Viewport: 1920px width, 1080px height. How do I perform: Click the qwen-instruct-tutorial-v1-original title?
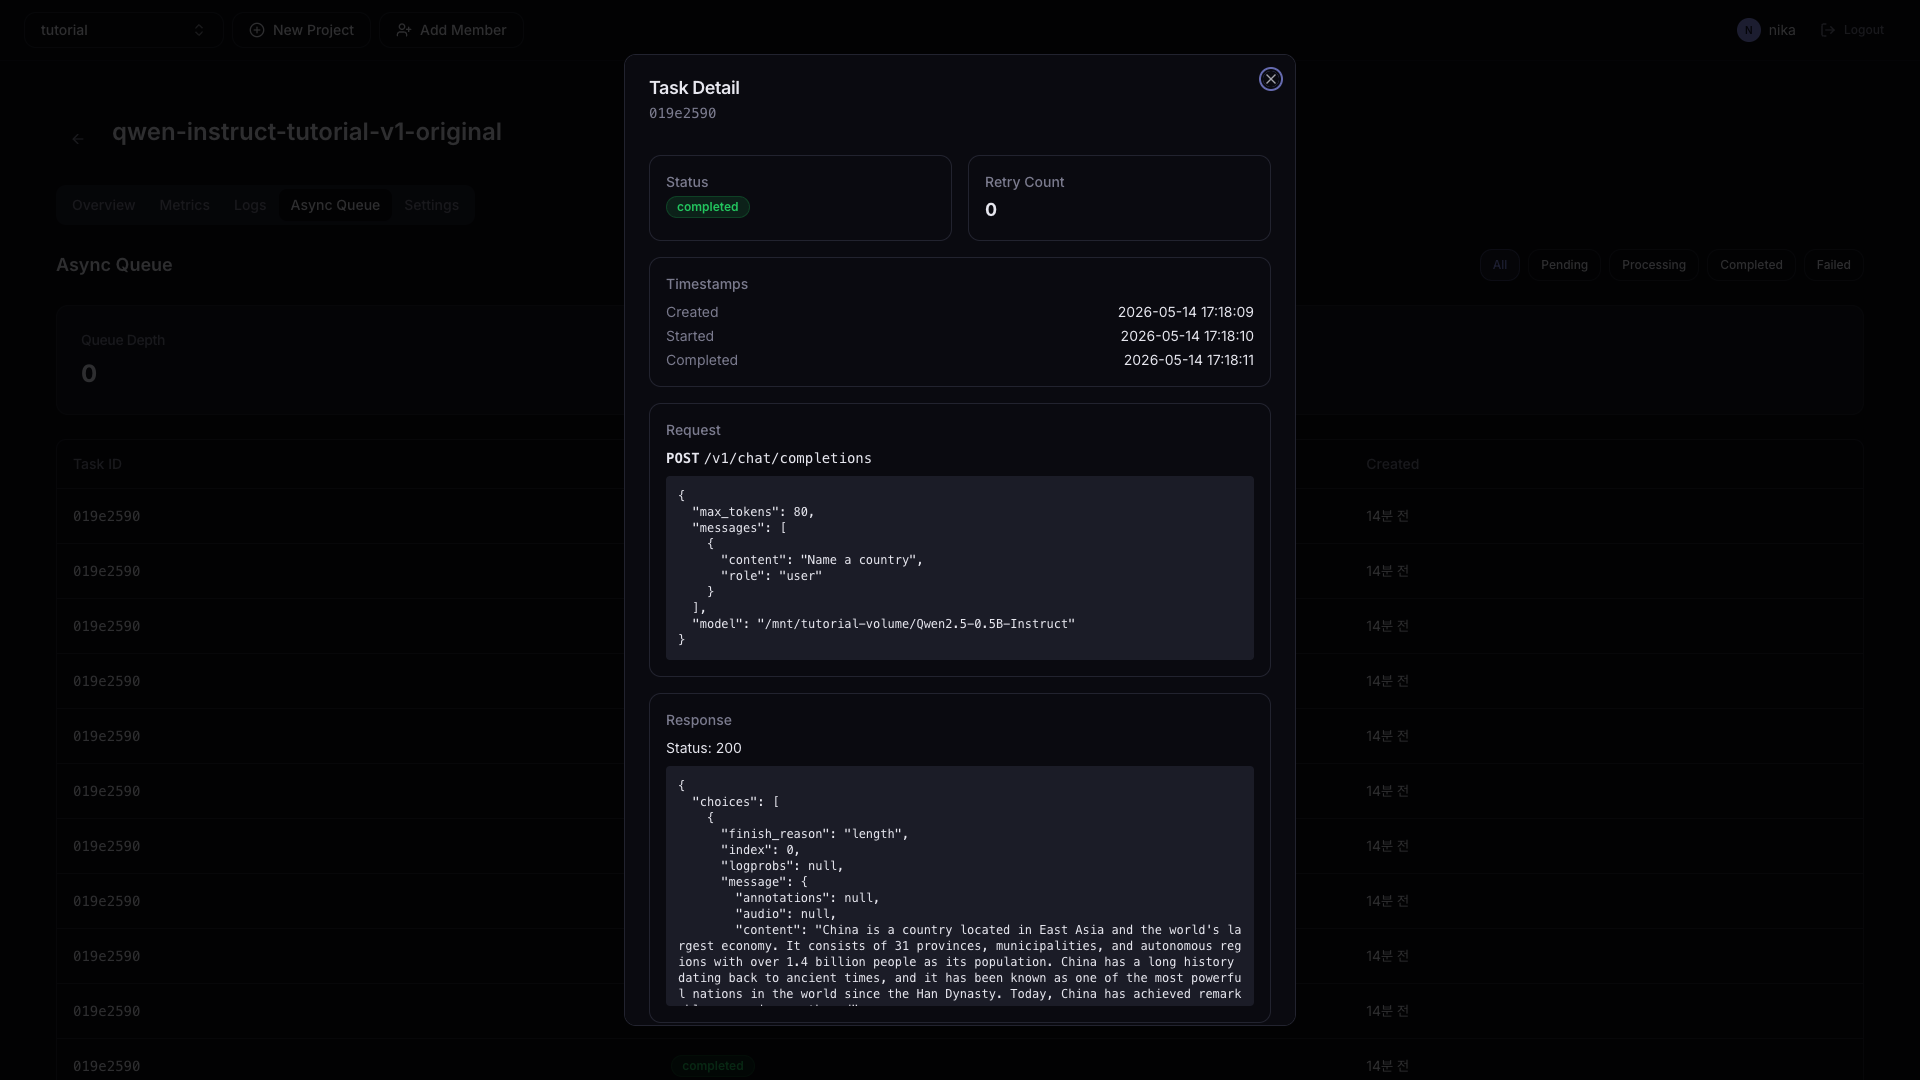pos(306,132)
